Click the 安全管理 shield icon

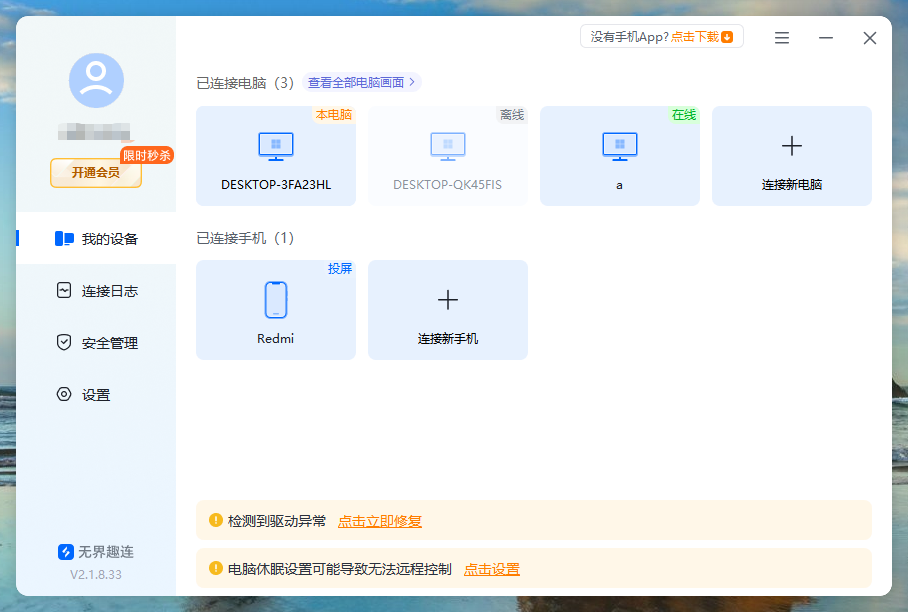pyautogui.click(x=62, y=342)
